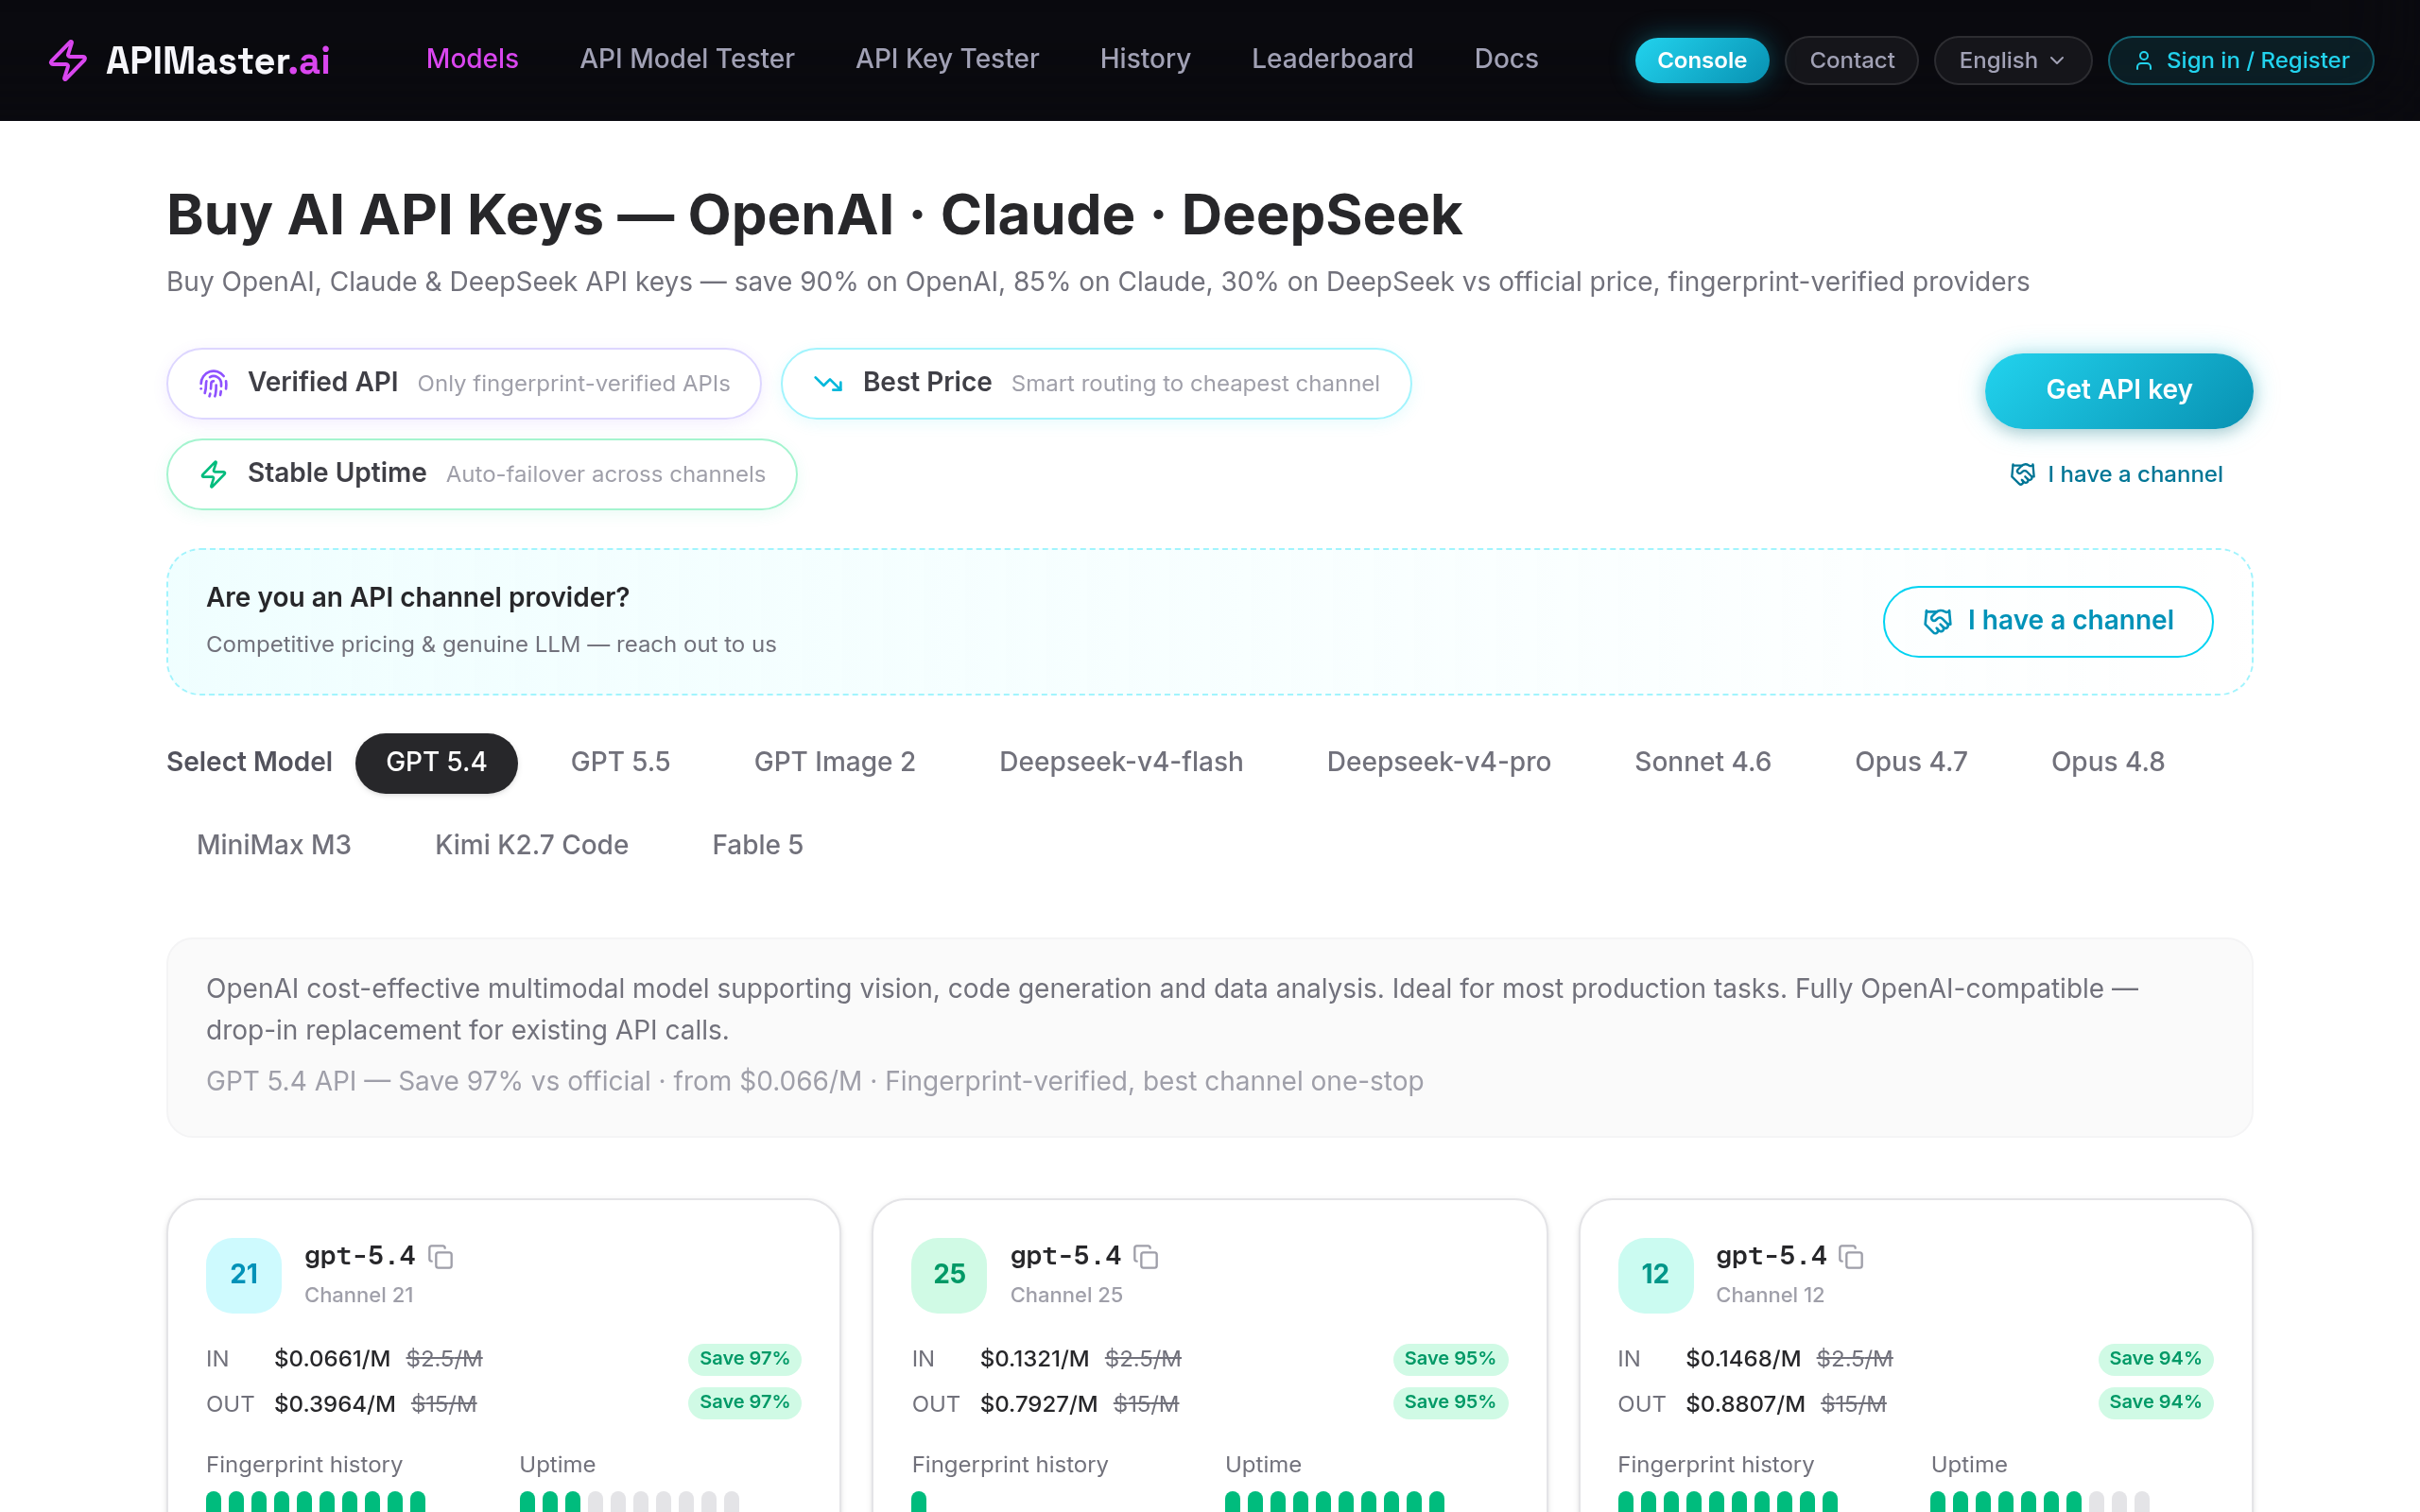The height and width of the screenshot is (1512, 2420).
Task: Select the GPT 5.5 model
Action: coord(620,762)
